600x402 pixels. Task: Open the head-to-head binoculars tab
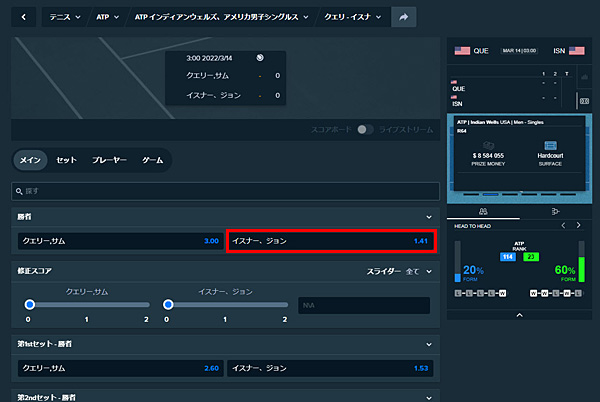(x=482, y=211)
